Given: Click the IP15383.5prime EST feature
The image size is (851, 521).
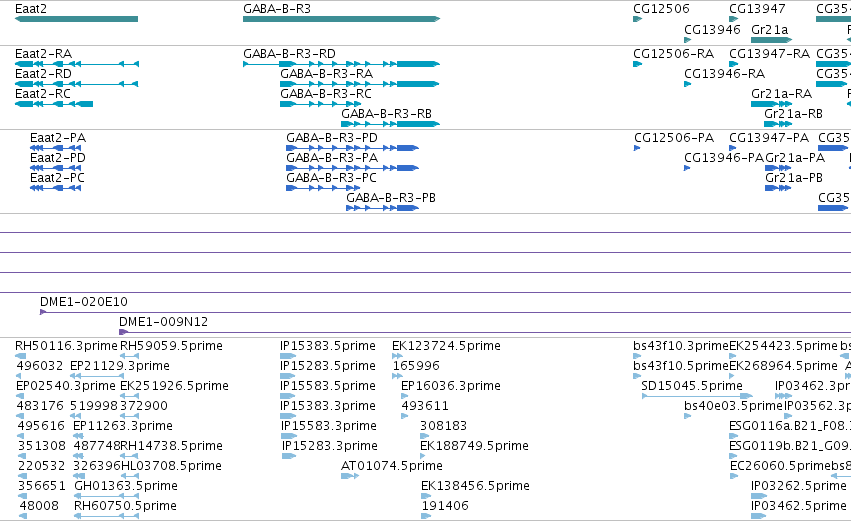Looking at the screenshot, I should click(x=288, y=356).
